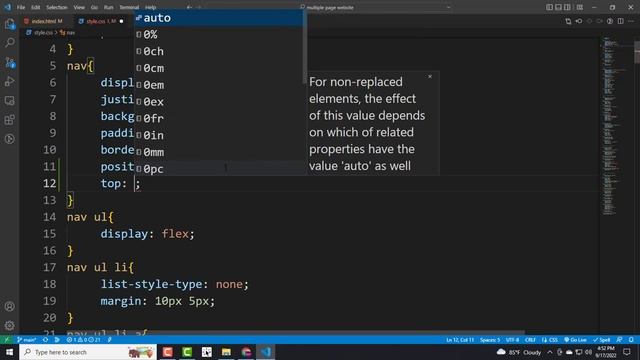Click style.css in the breadcrumb
The image size is (640, 360).
[43, 32]
